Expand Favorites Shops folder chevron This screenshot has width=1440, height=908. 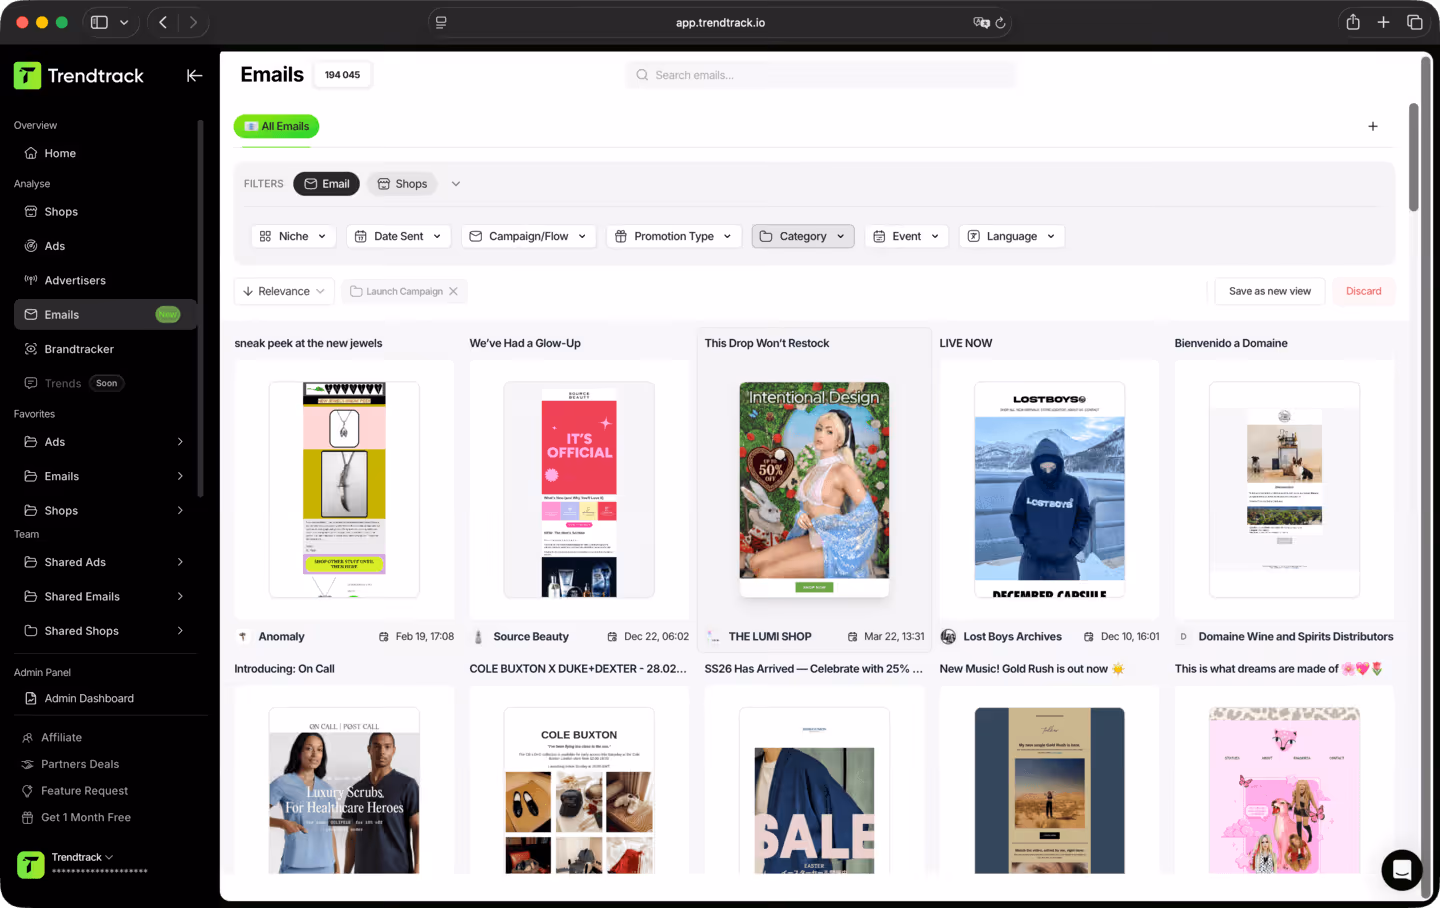tap(180, 510)
